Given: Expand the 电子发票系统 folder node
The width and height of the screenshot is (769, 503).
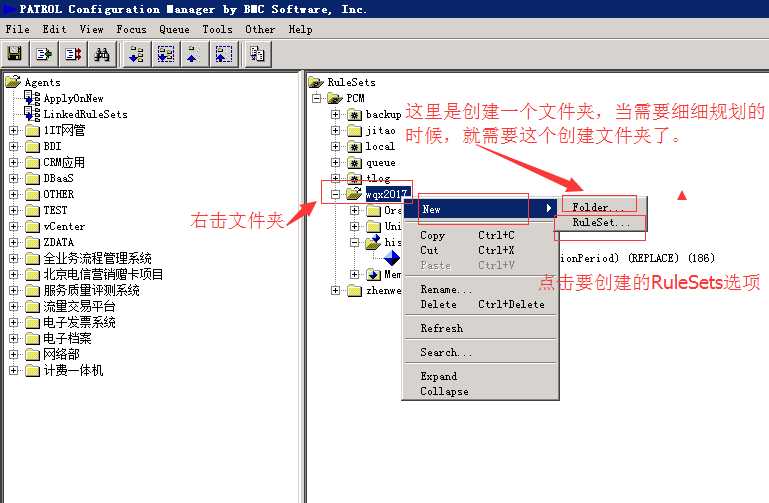Looking at the screenshot, I should tap(14, 323).
